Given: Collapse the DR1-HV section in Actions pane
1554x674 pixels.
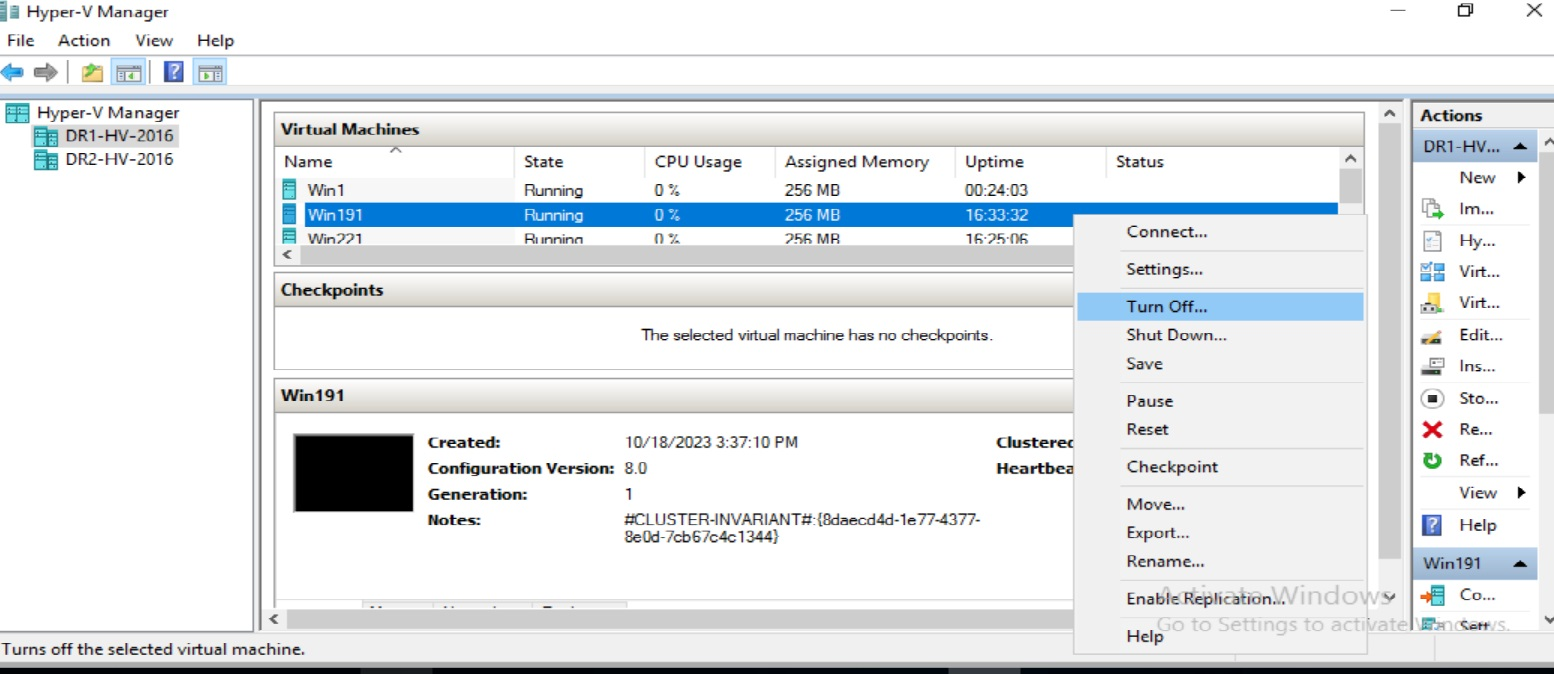Looking at the screenshot, I should pos(1521,146).
